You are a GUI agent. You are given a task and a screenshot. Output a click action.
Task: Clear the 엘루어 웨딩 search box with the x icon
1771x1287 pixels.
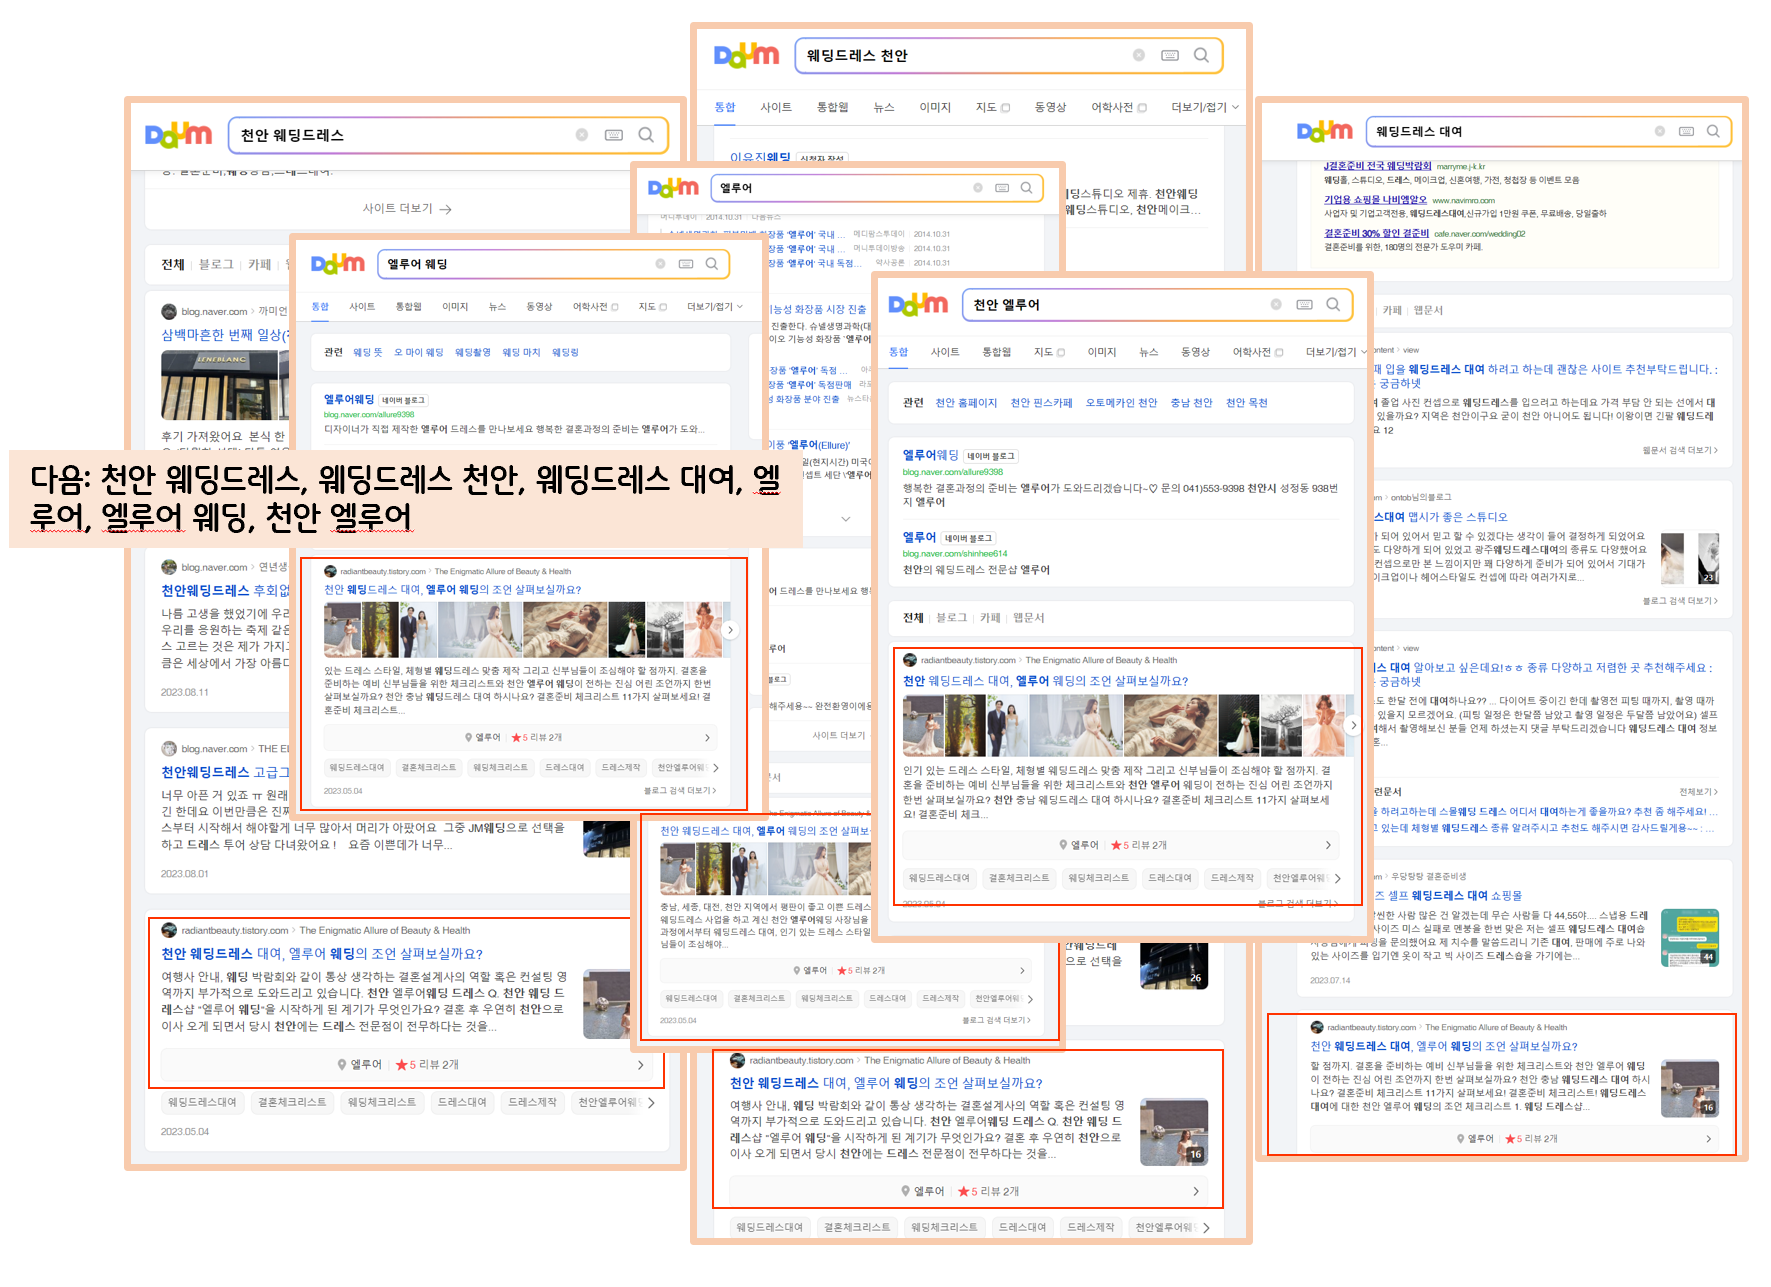(x=659, y=263)
